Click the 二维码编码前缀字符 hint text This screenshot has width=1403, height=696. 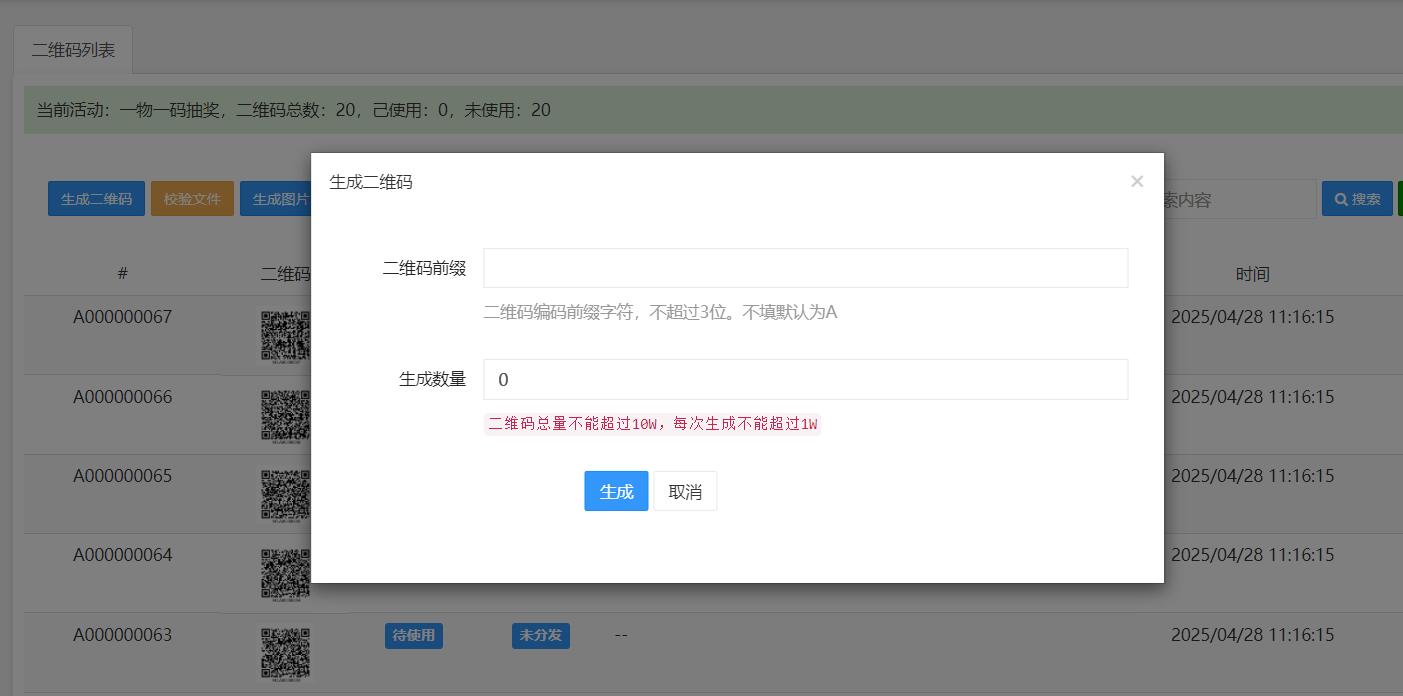coord(660,312)
